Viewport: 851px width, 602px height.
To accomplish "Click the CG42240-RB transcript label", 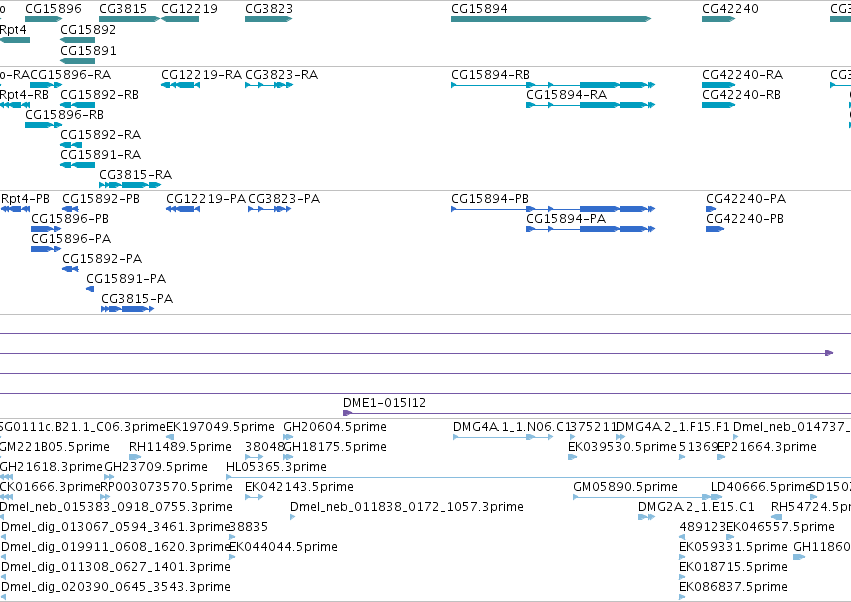I will [741, 94].
